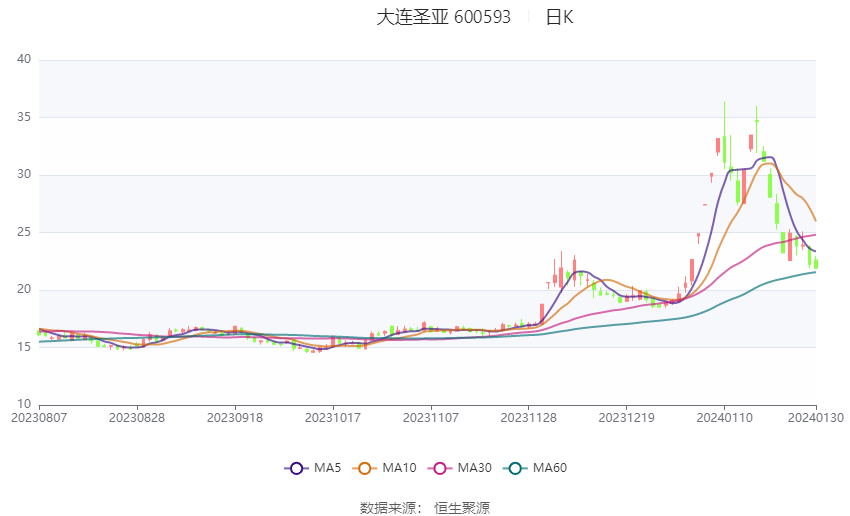Screen dimensions: 850x516
Task: Click y-axis value 35
Action: pyautogui.click(x=24, y=117)
